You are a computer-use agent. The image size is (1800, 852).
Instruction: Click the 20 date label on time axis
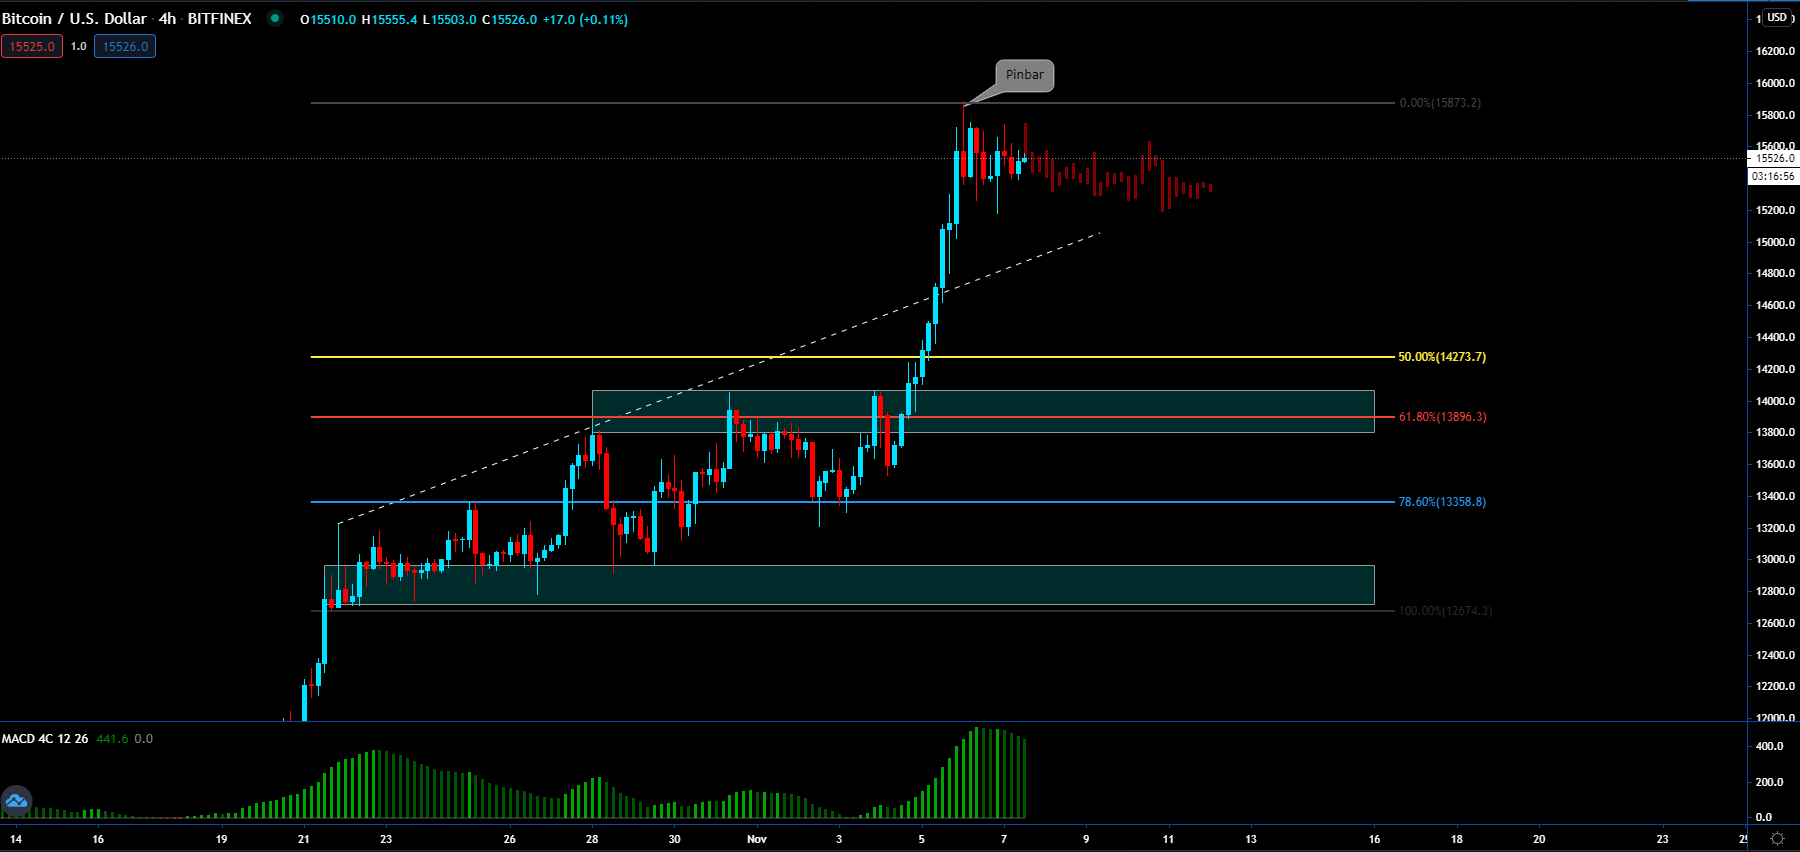click(x=1539, y=839)
